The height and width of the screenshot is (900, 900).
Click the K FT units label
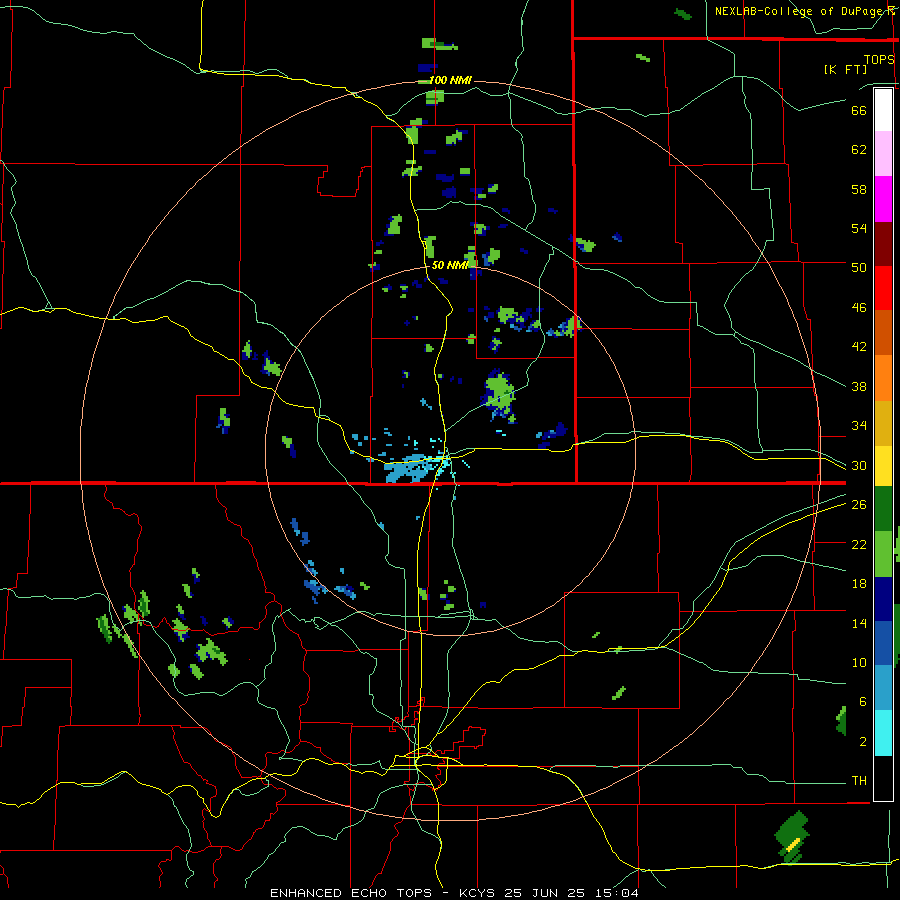click(845, 69)
